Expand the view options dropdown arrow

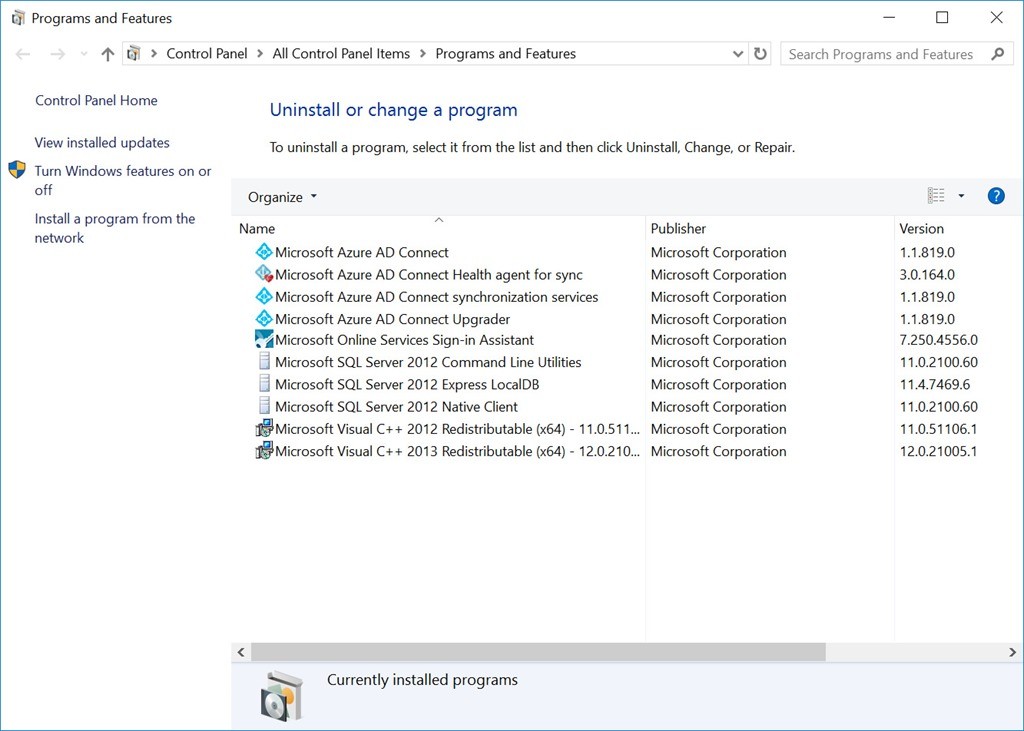pos(961,195)
